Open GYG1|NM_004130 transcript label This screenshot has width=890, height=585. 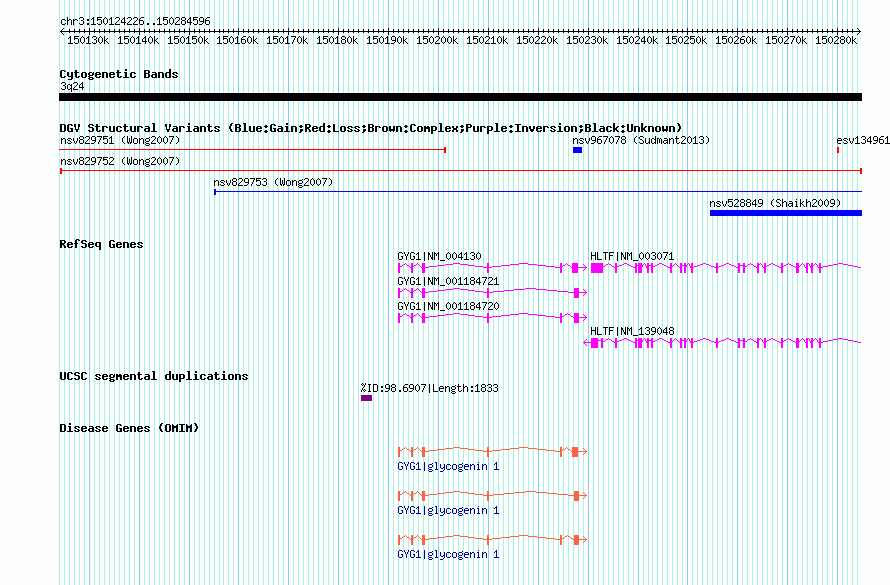point(439,256)
